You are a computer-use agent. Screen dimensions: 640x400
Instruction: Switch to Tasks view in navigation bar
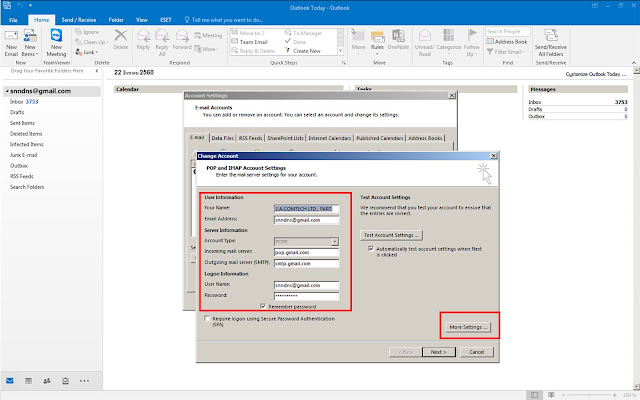click(65, 381)
